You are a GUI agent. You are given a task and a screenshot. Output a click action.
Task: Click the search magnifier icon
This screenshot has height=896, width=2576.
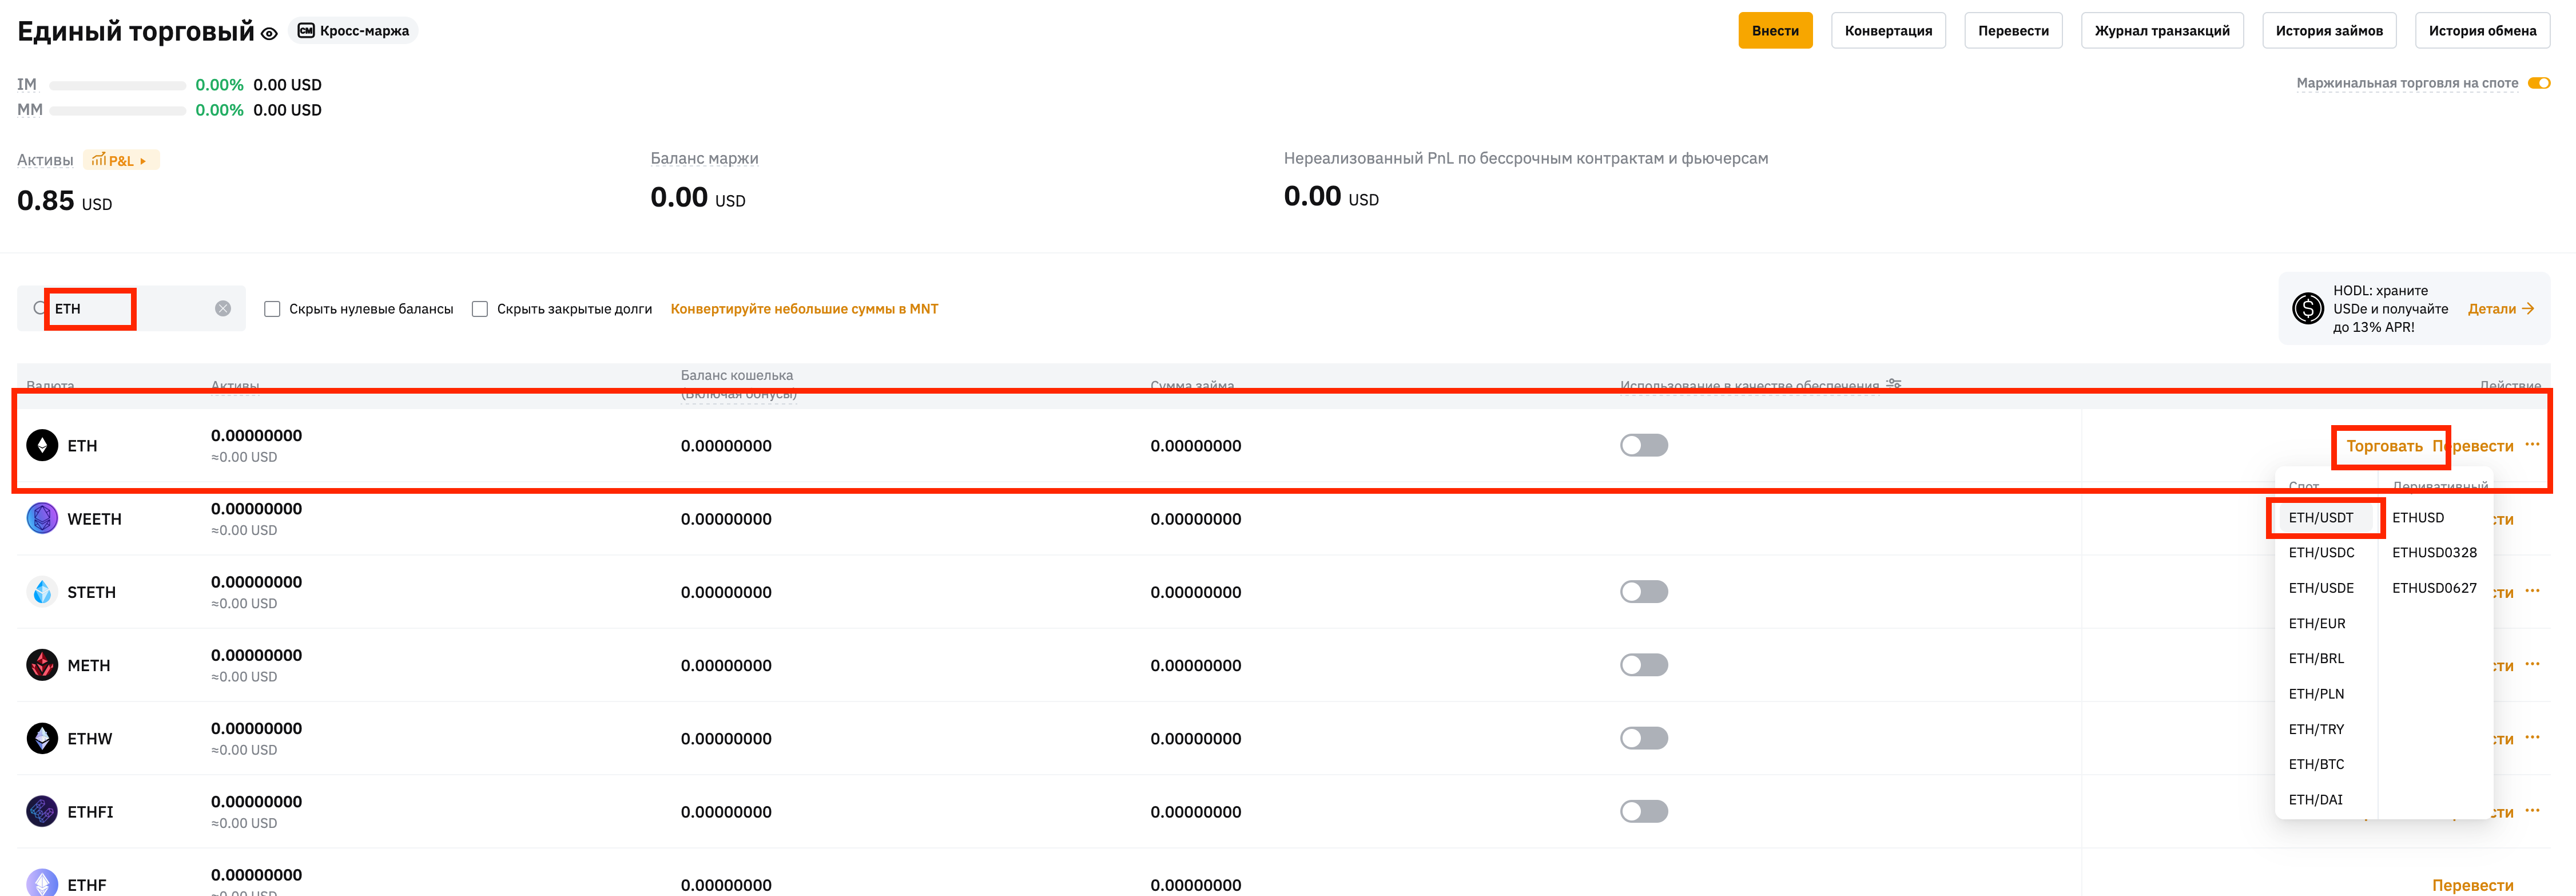40,308
